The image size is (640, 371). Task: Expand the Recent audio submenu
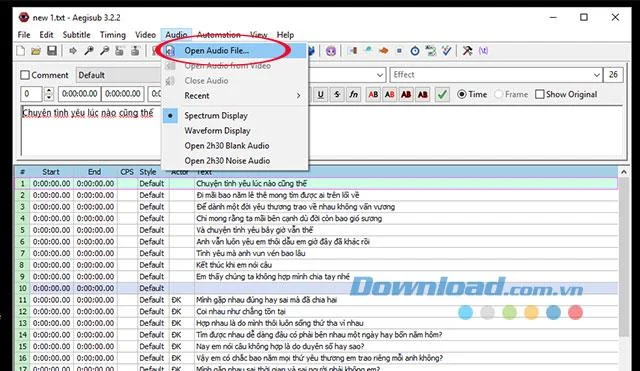[x=235, y=96]
